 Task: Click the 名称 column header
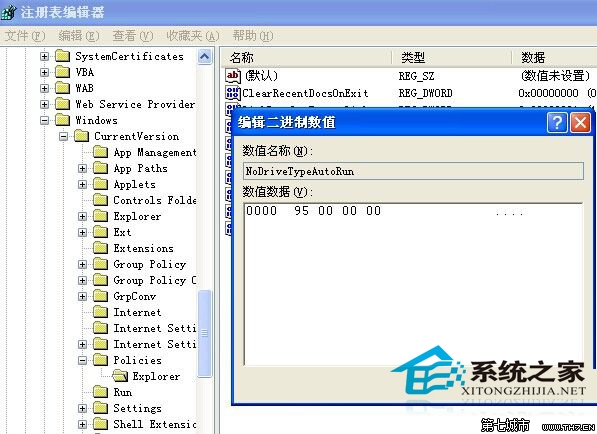click(x=306, y=57)
